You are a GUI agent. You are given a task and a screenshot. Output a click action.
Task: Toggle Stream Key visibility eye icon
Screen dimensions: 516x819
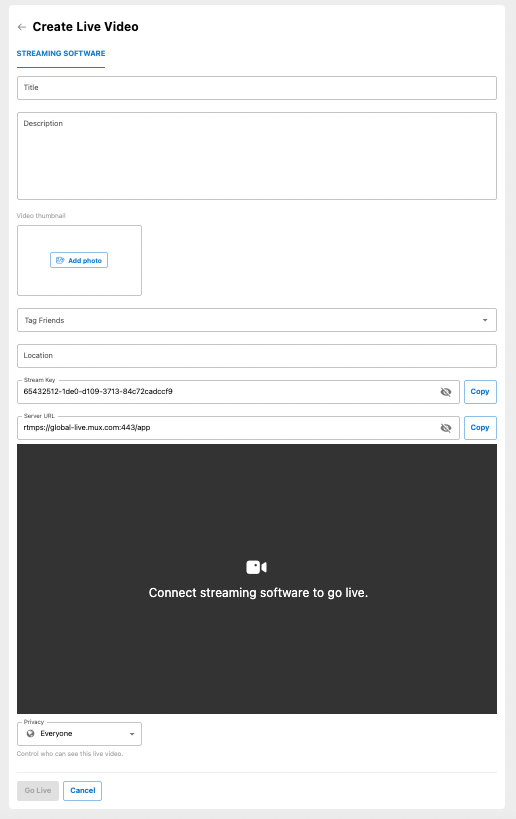tap(445, 392)
